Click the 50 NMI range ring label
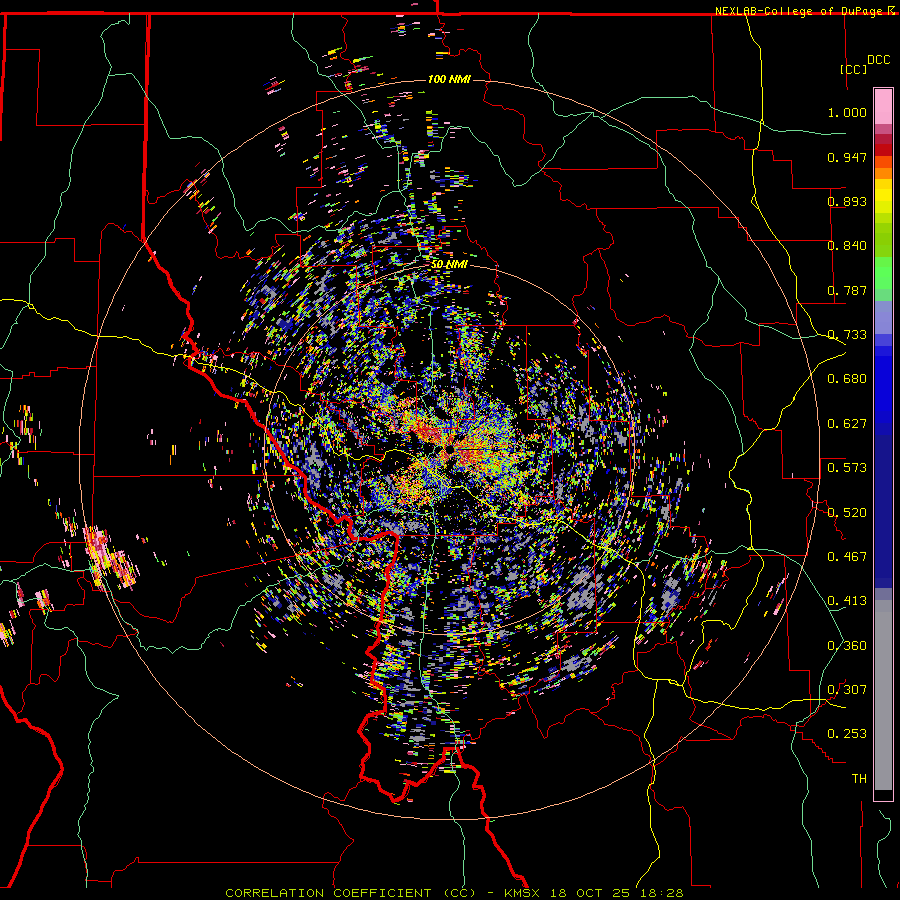 click(x=449, y=265)
